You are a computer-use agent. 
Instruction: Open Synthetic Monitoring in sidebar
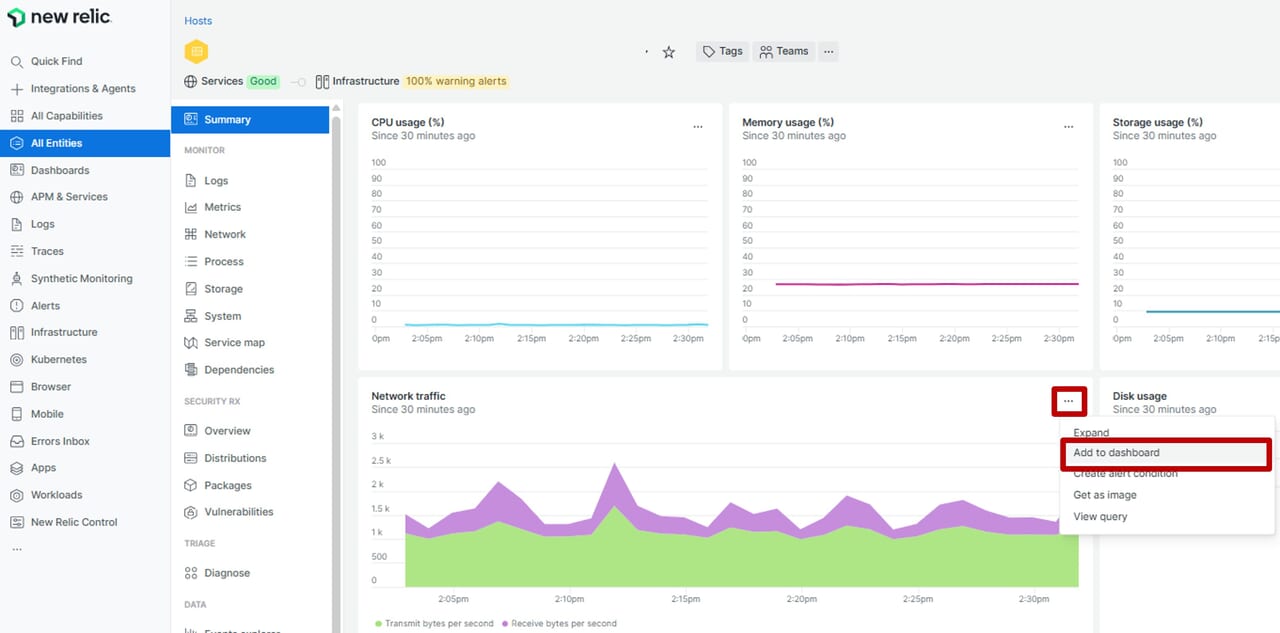click(x=81, y=279)
